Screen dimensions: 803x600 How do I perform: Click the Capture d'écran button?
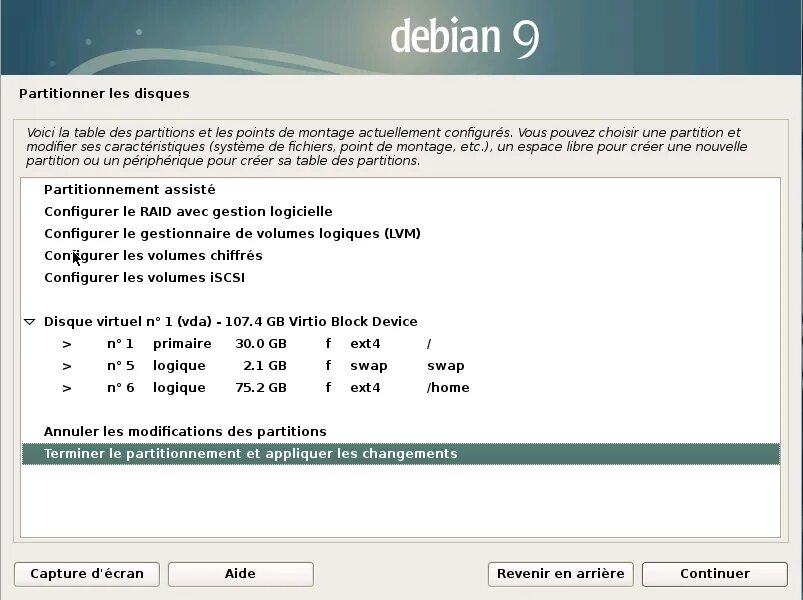tap(87, 574)
